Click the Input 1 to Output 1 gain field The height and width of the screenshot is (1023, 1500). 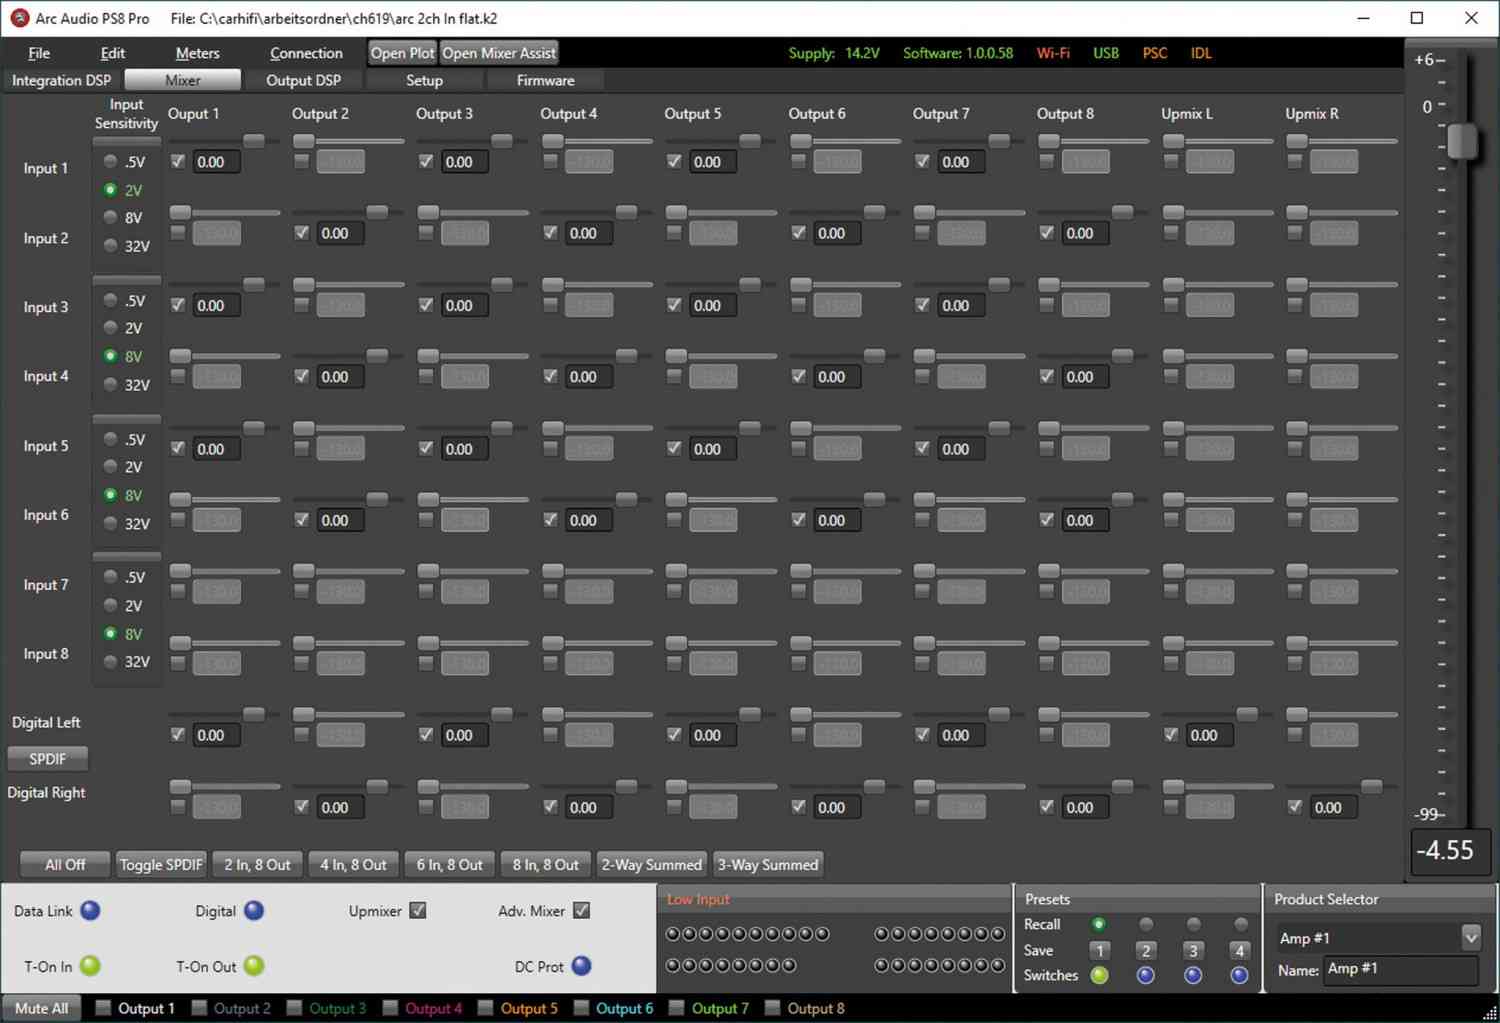[x=216, y=162]
